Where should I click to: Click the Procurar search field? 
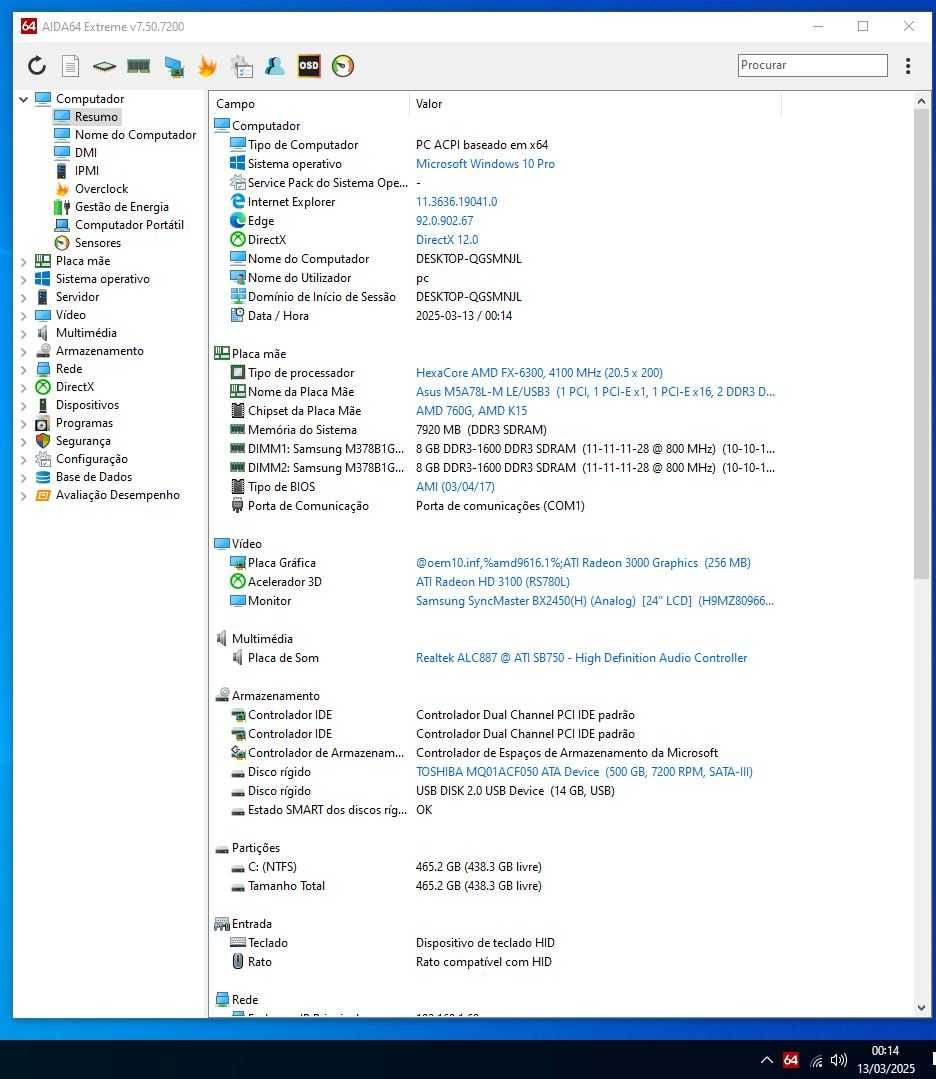812,65
